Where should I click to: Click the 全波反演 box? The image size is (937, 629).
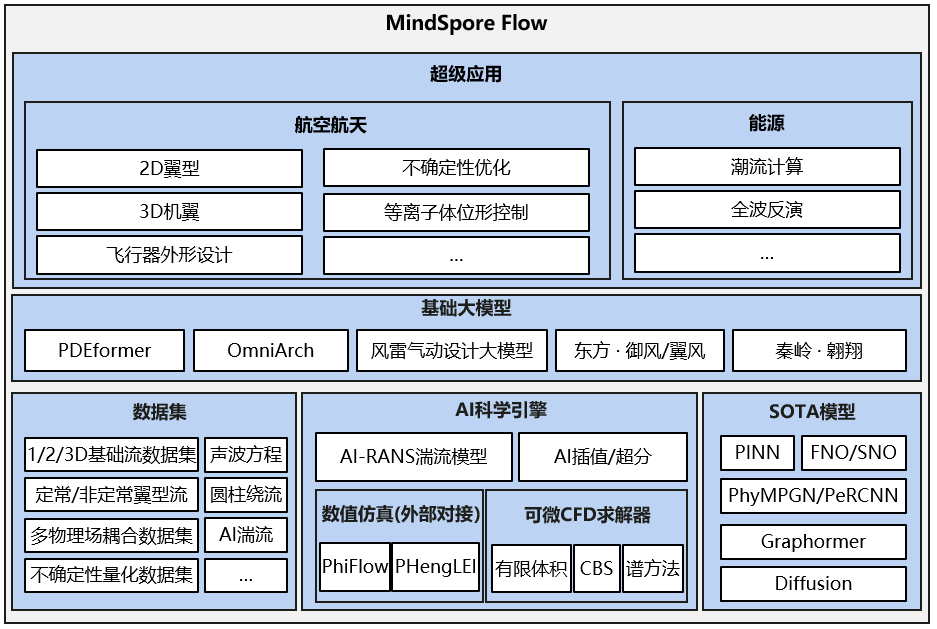(x=767, y=210)
